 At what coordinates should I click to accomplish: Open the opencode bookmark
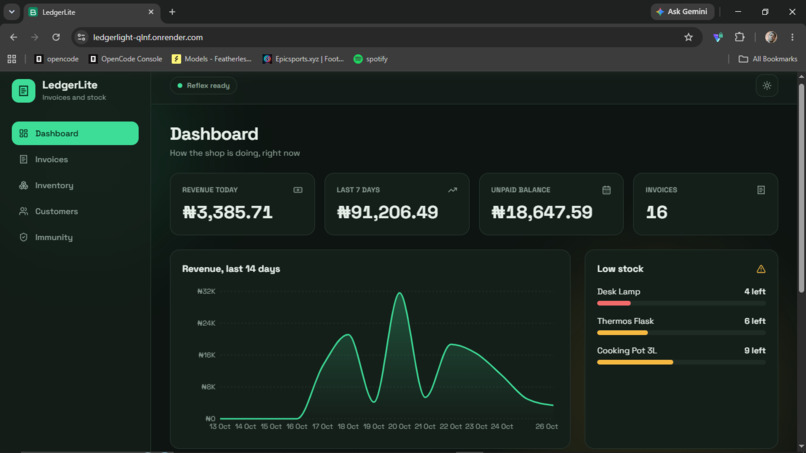pyautogui.click(x=57, y=59)
